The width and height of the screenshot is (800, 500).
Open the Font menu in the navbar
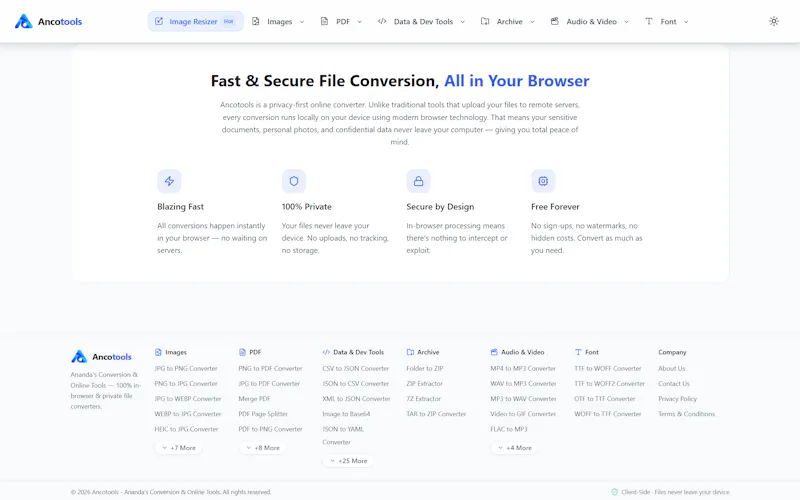pos(667,21)
